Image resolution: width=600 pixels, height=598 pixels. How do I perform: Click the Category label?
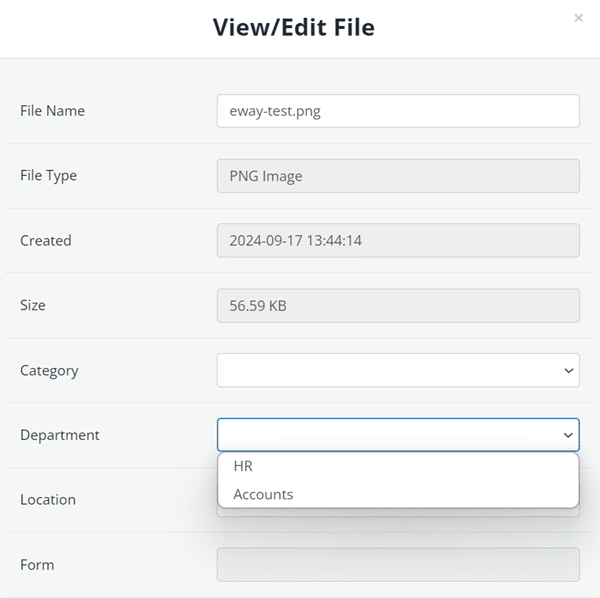pos(49,371)
